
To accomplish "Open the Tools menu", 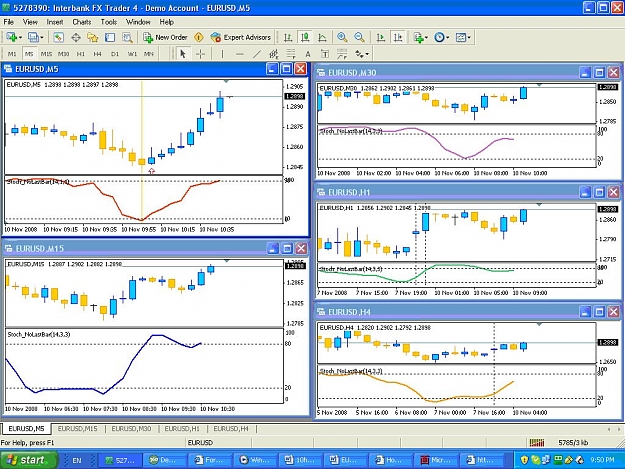I will click(108, 22).
